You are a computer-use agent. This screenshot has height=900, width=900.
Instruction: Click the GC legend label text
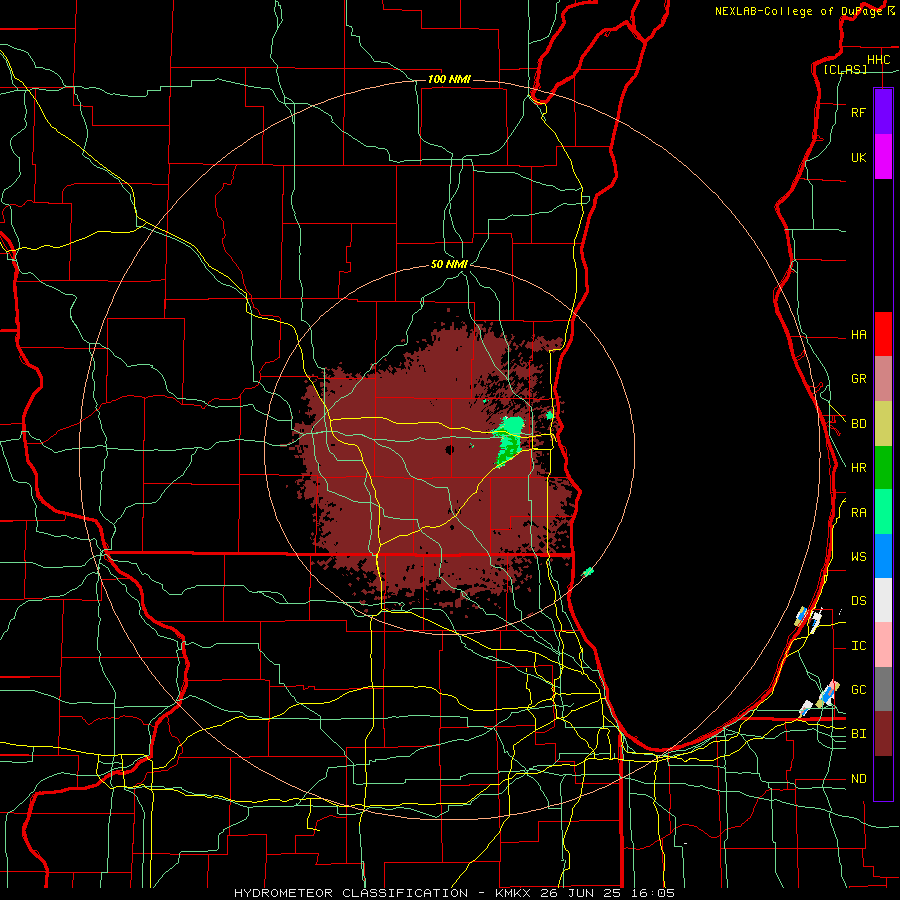(x=858, y=690)
